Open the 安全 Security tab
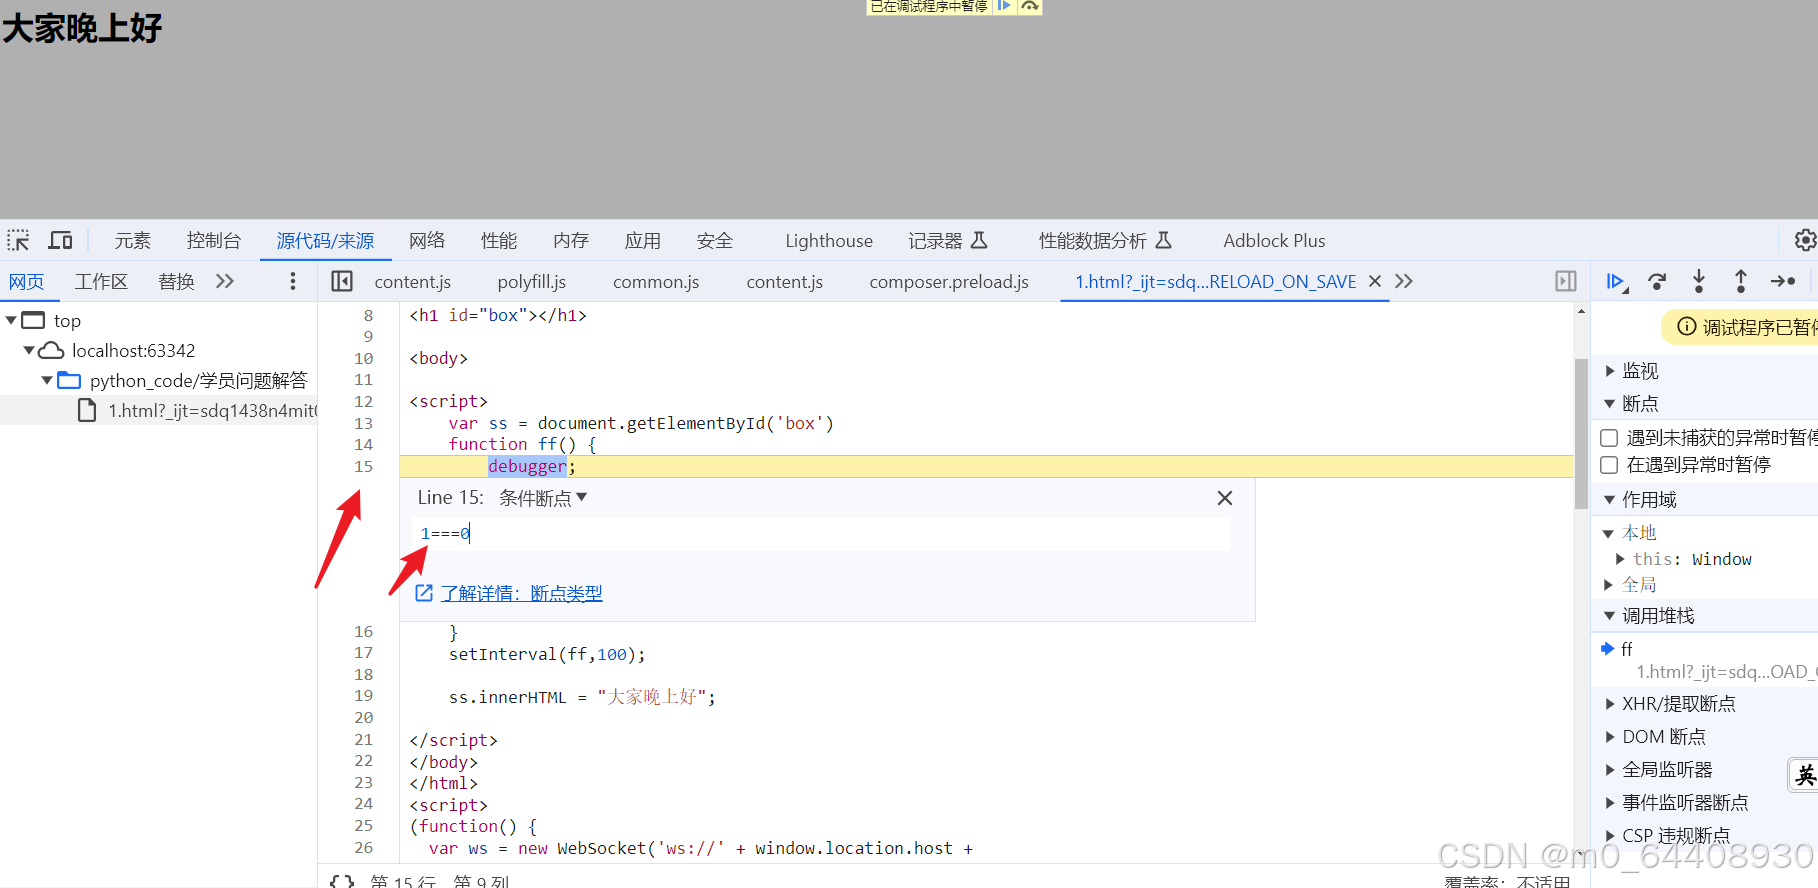The width and height of the screenshot is (1818, 888). click(715, 240)
